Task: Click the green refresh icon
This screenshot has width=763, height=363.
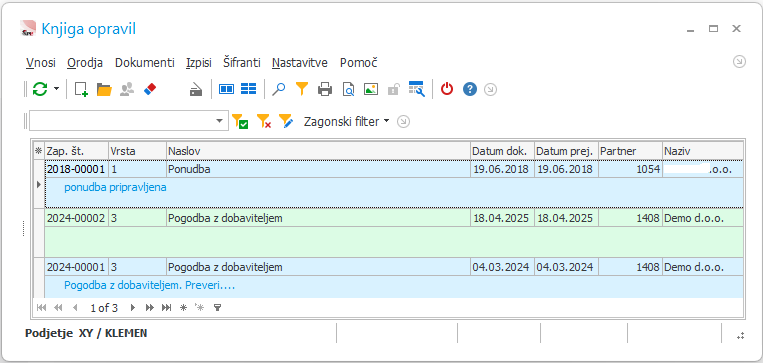Action: 40,89
